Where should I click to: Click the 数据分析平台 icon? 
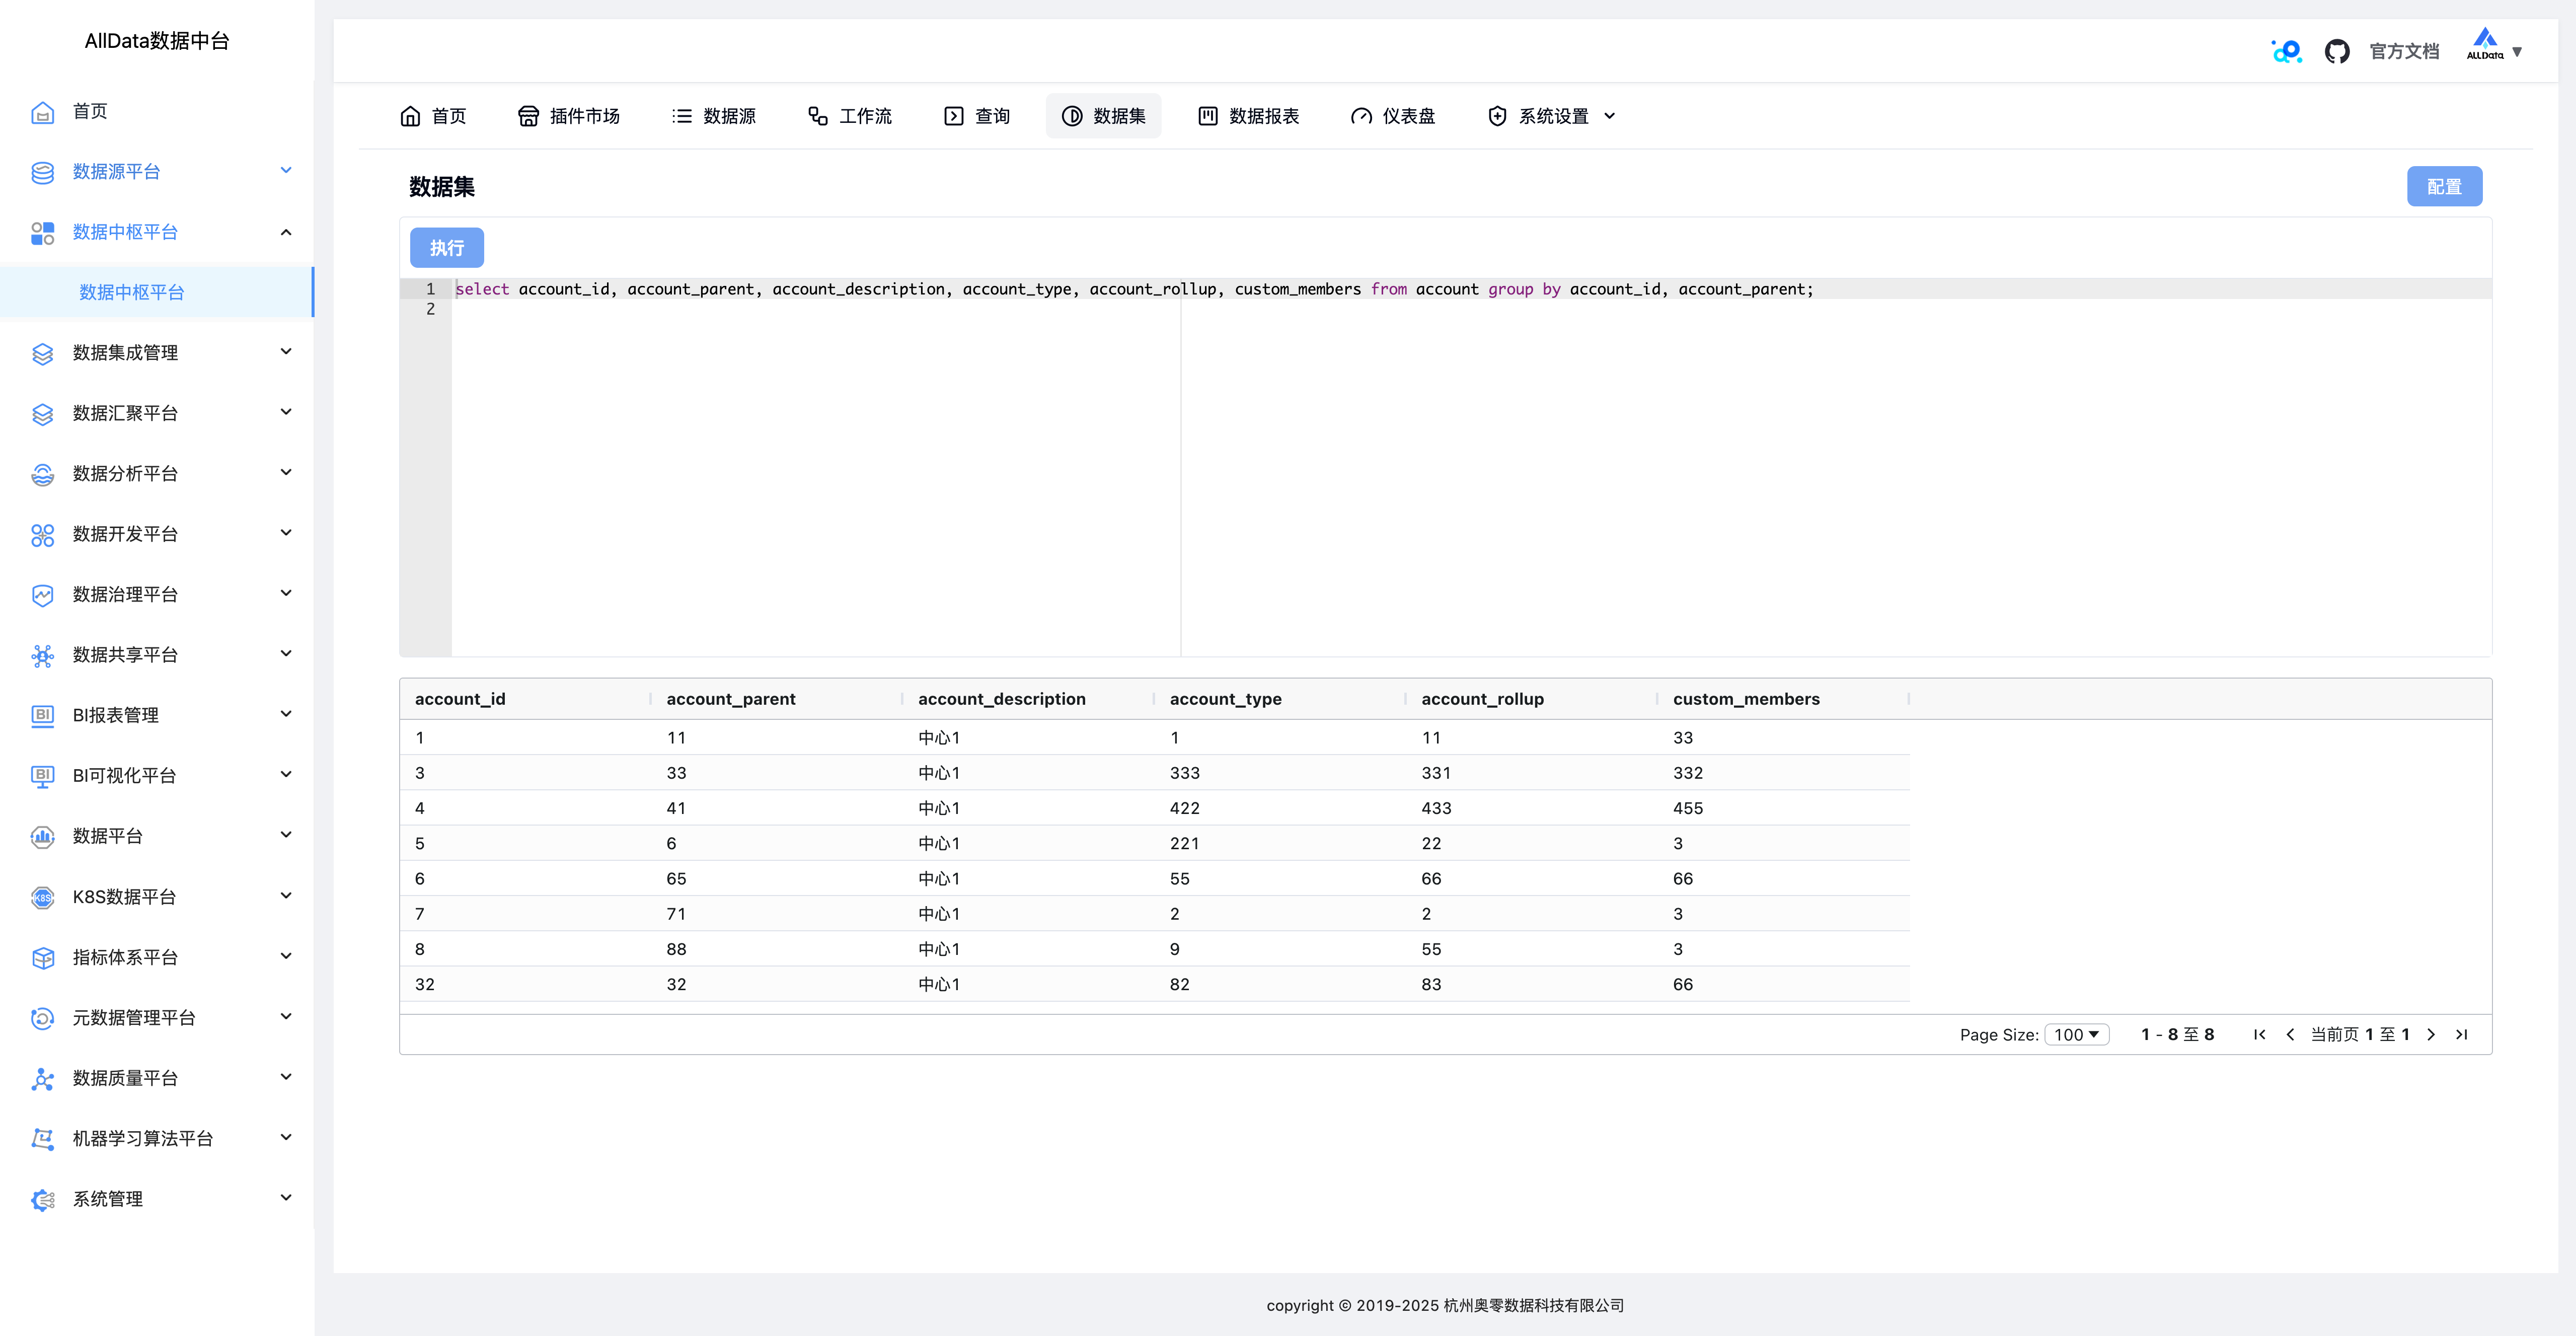coord(42,474)
